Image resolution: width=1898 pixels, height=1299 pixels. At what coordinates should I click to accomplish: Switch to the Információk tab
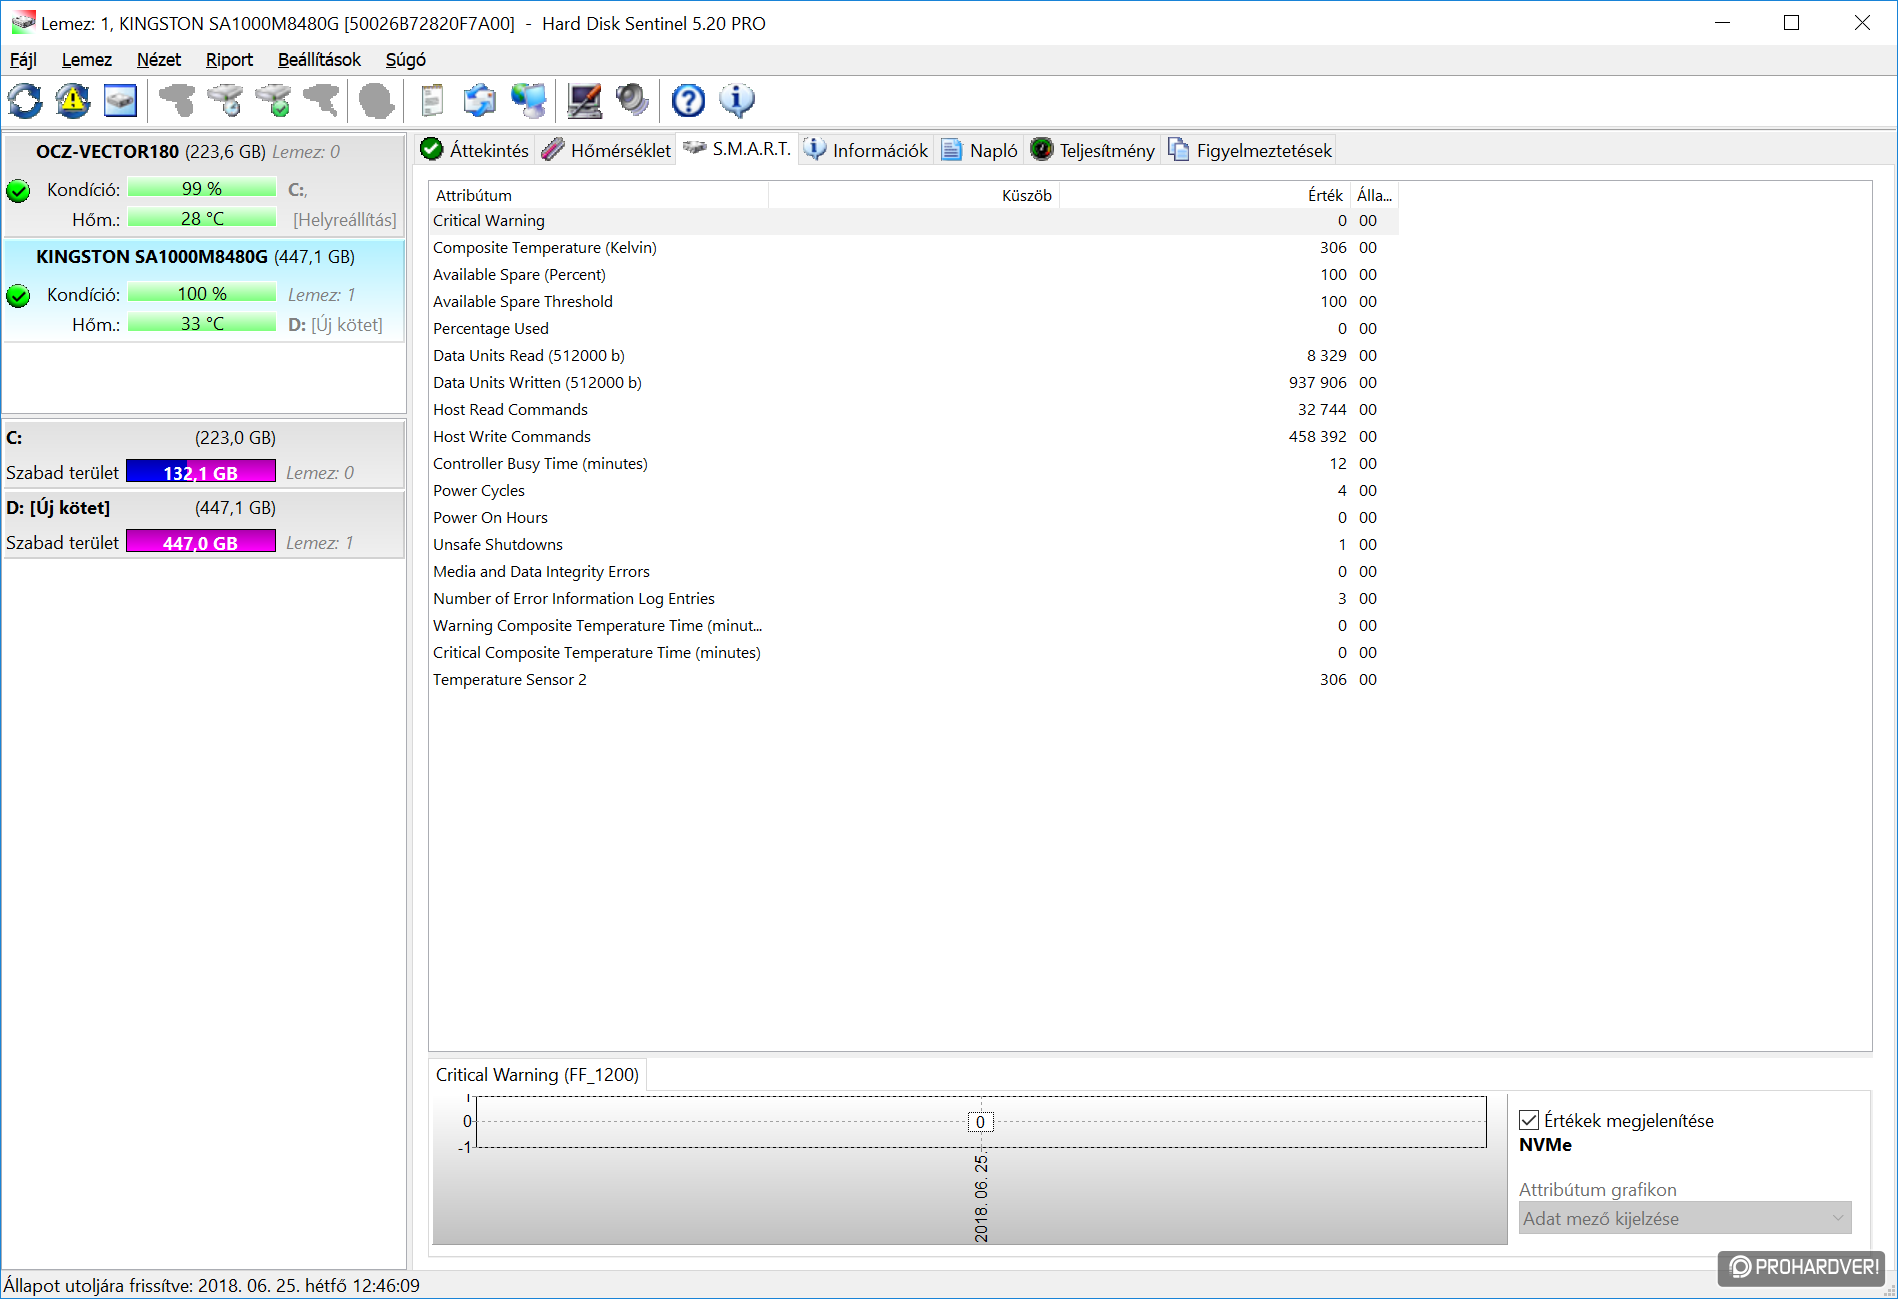coord(867,150)
